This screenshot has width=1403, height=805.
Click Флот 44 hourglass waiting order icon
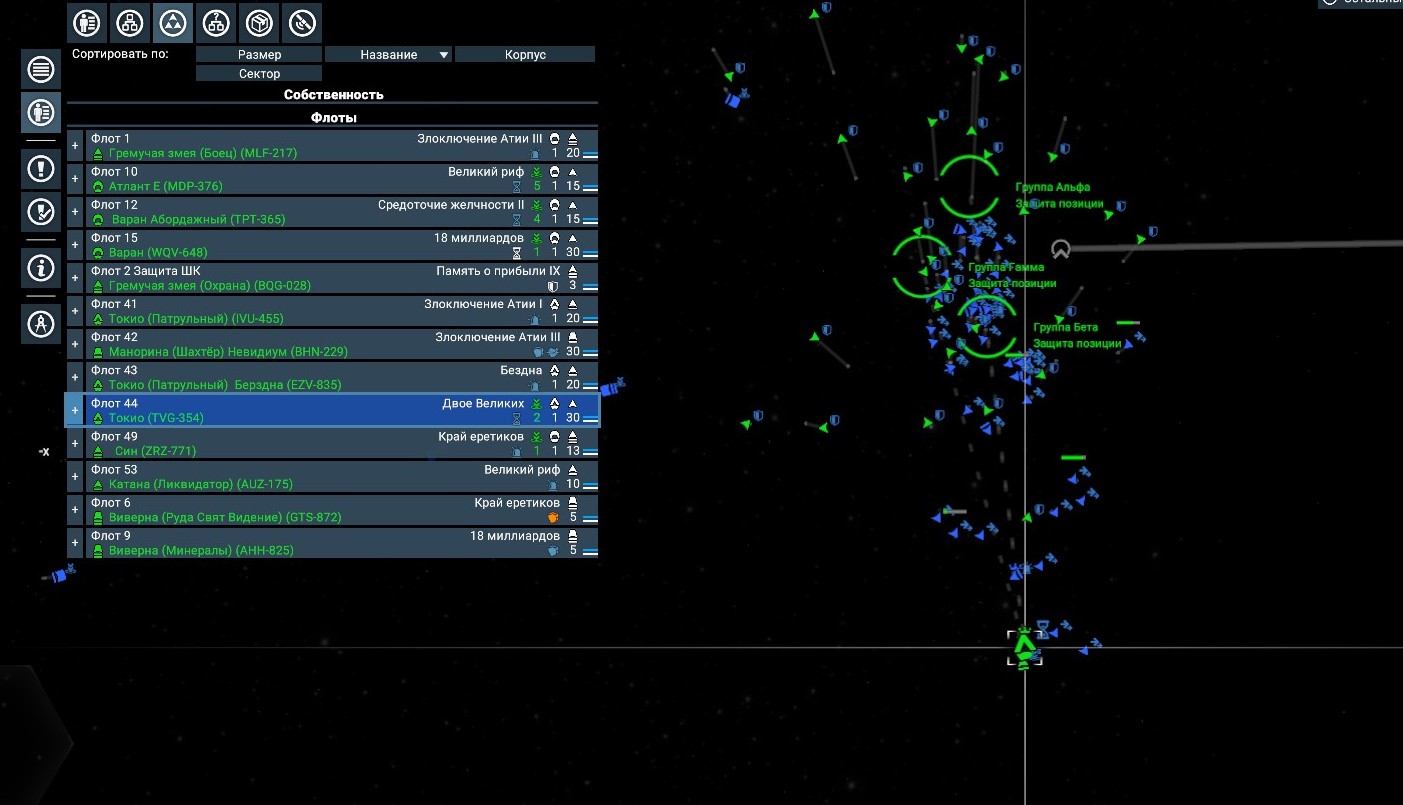(517, 418)
